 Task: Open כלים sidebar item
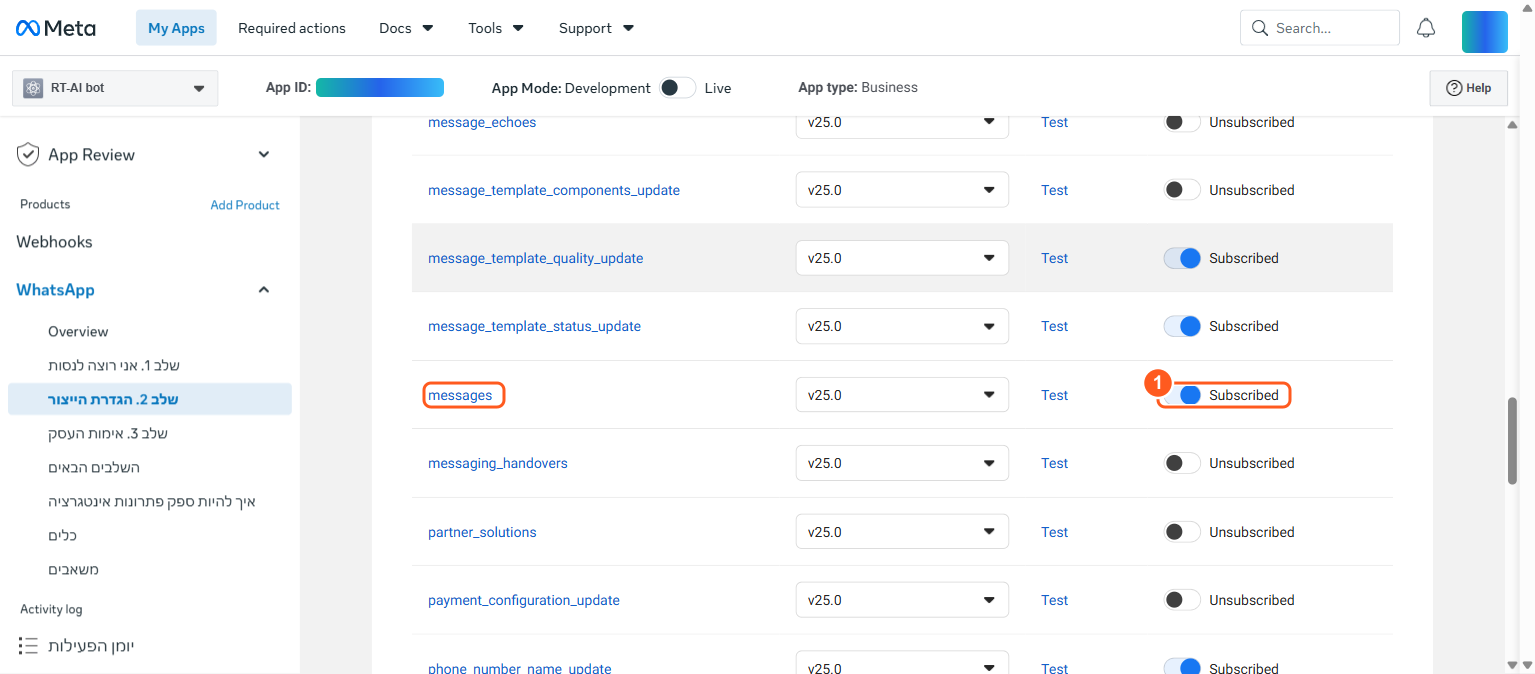tap(62, 535)
